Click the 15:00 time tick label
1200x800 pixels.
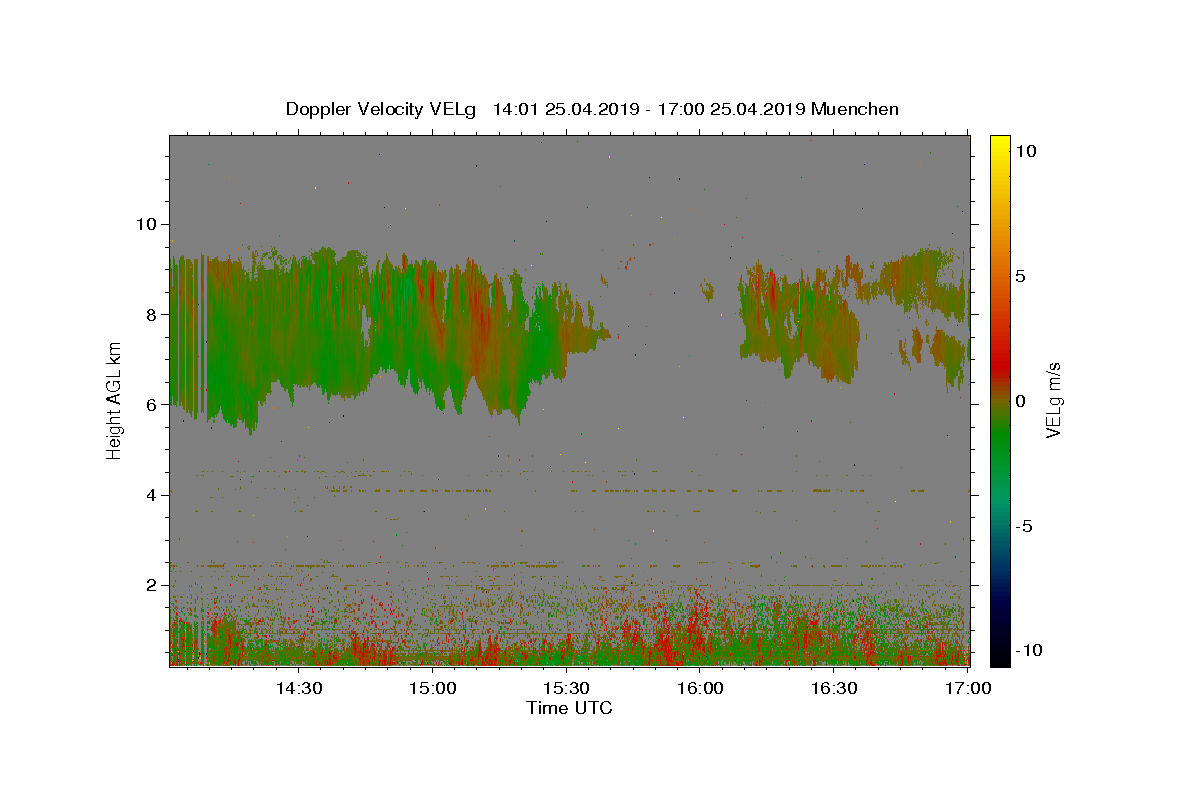click(x=433, y=688)
